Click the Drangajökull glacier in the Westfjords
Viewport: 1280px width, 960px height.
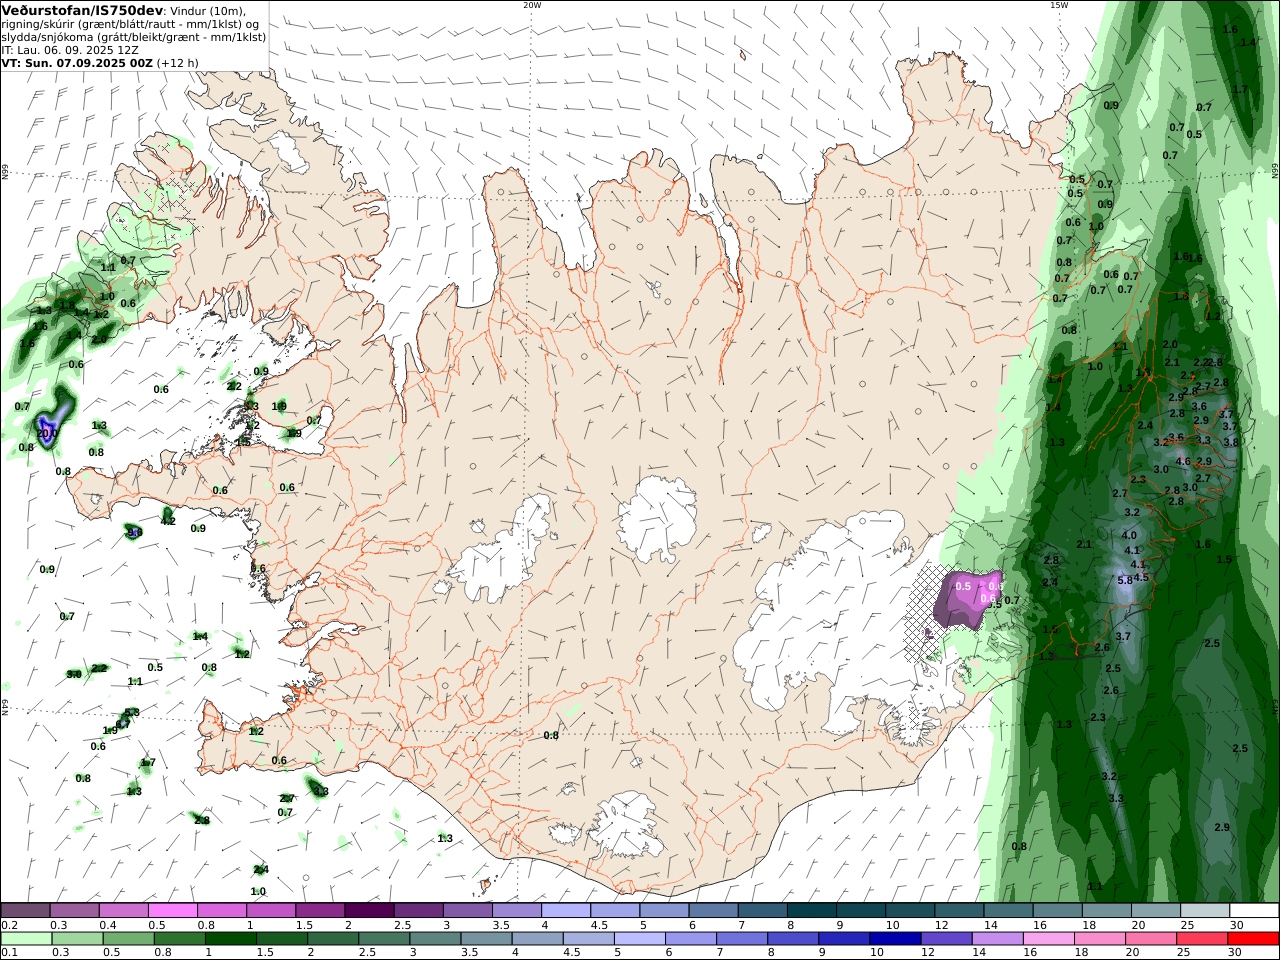[288, 152]
